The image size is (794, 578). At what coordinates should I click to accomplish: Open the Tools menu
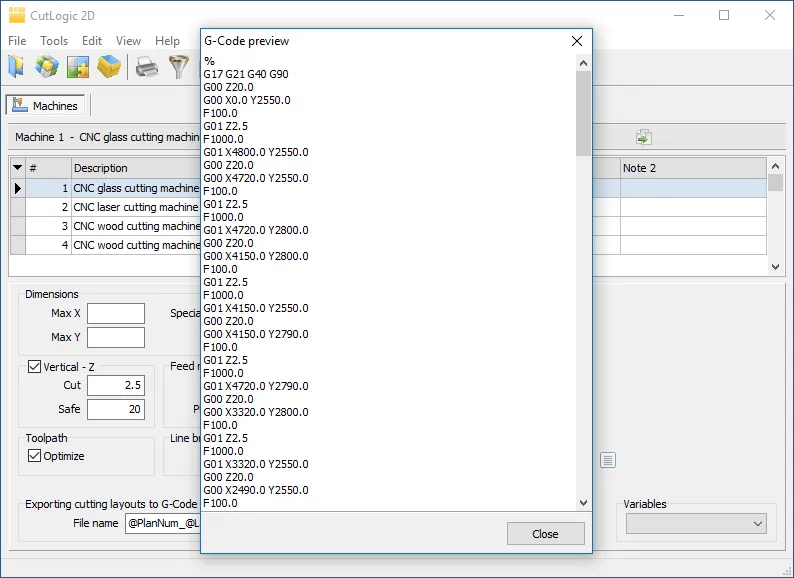coord(54,41)
